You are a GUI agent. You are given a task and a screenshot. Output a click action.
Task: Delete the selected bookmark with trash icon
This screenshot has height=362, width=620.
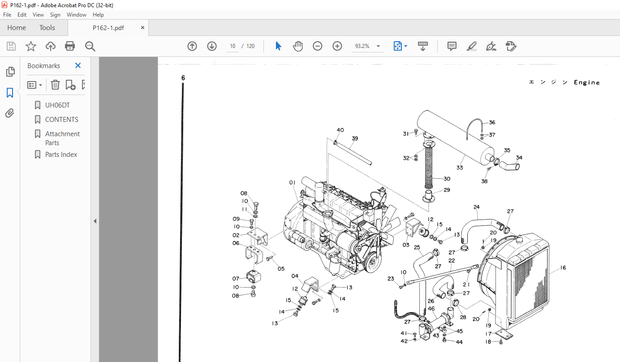click(x=55, y=85)
